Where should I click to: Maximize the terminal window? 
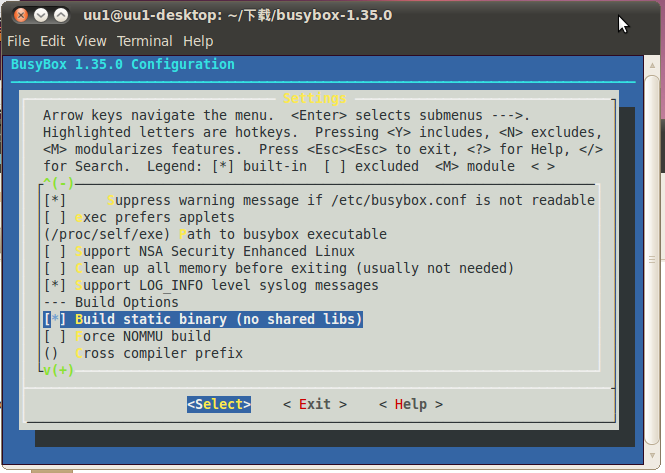coord(62,16)
